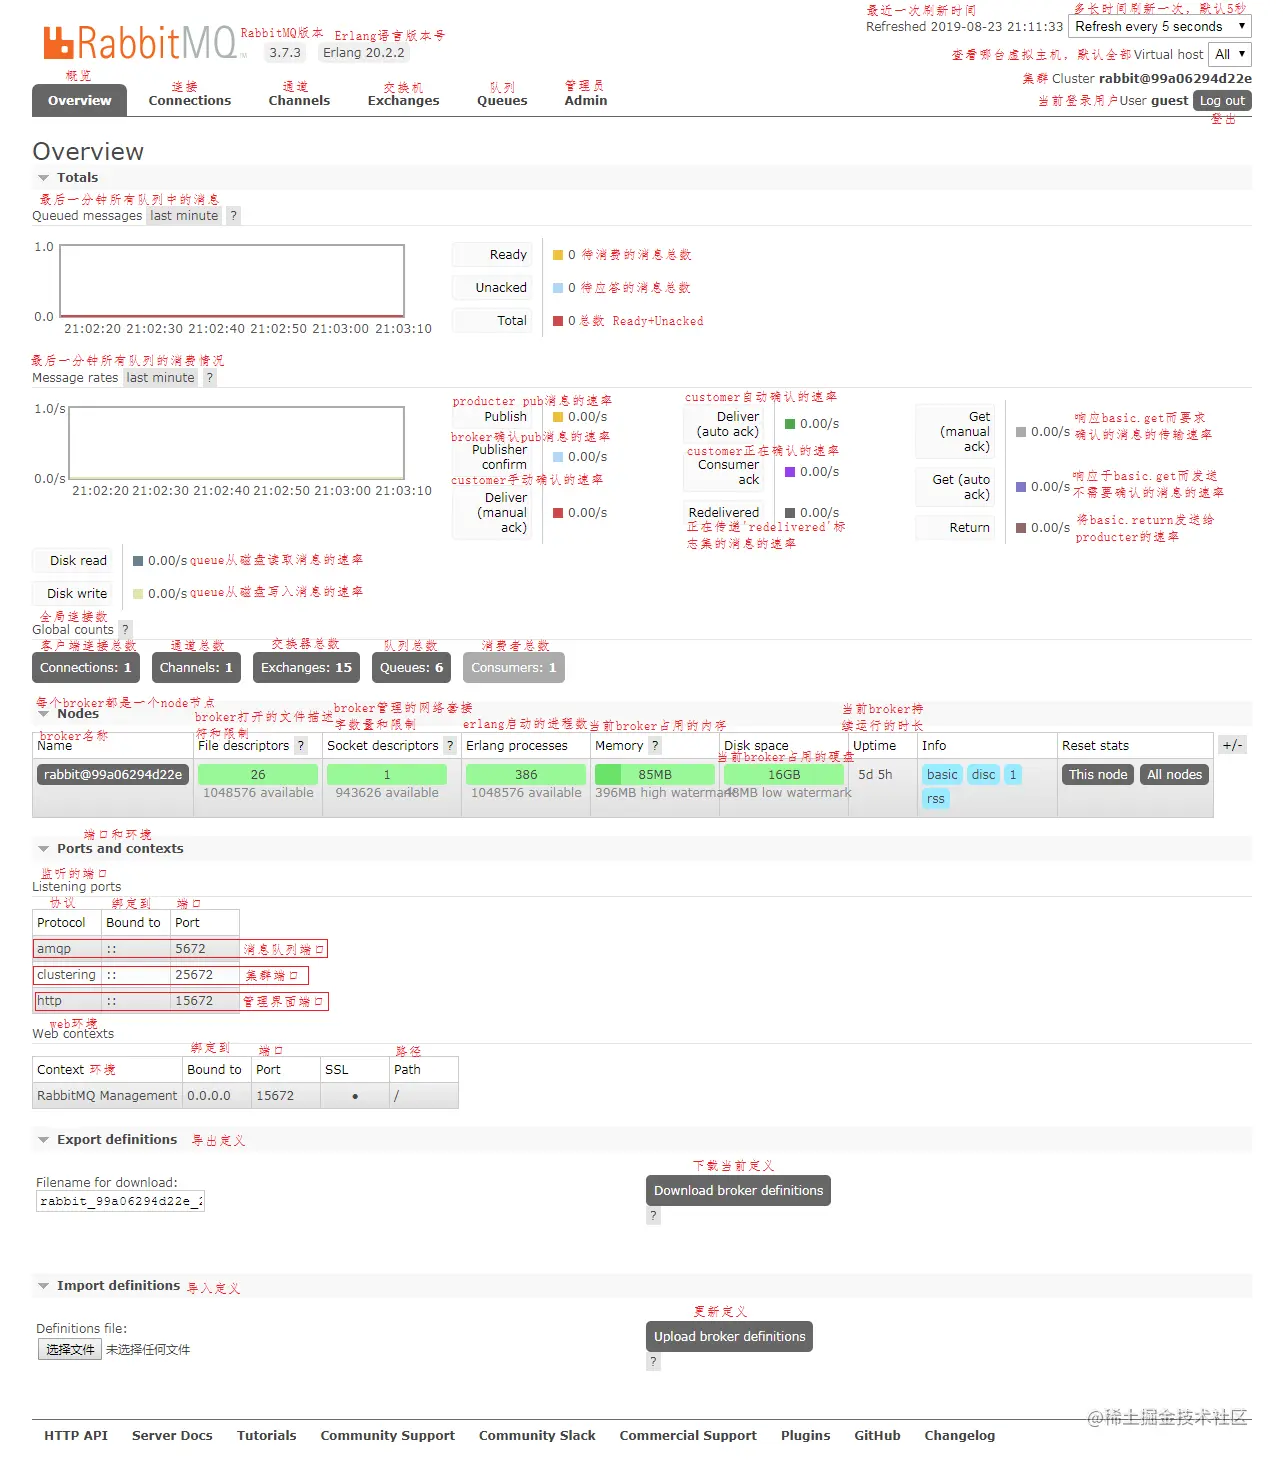Viewport: 1283px width, 1463px height.
Task: Log out of guest user
Action: click(1222, 101)
